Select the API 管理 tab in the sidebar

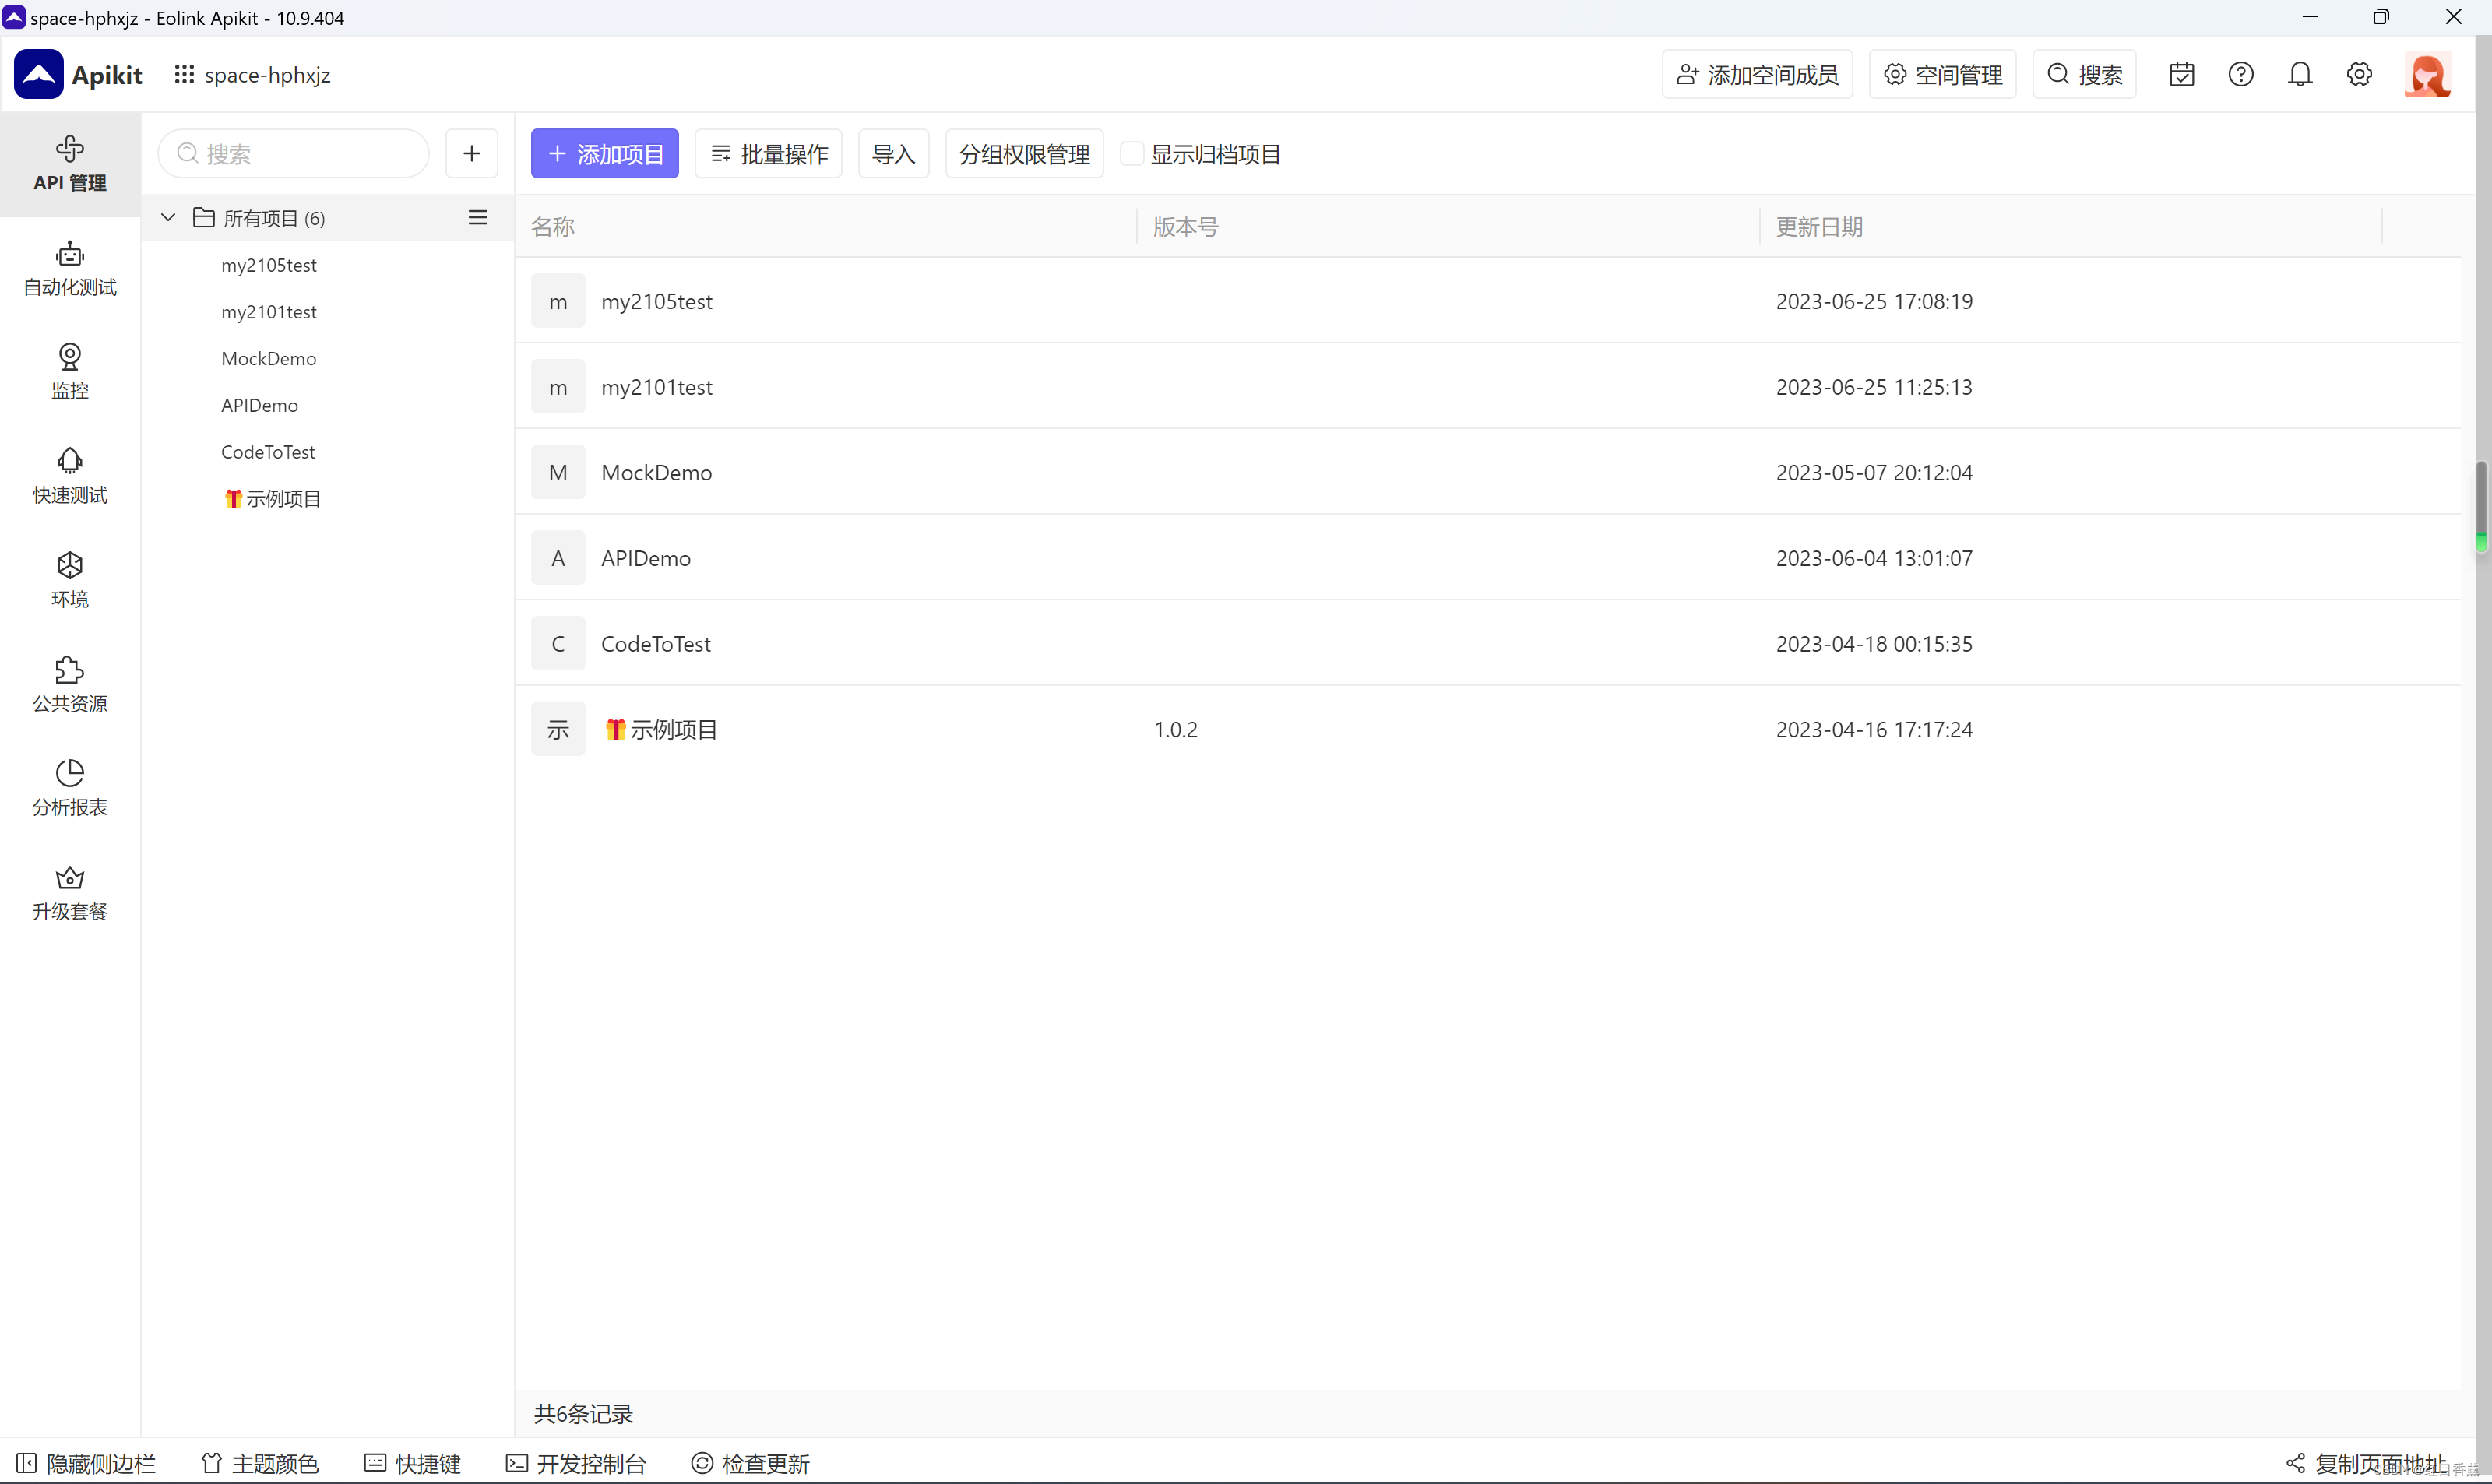70,164
